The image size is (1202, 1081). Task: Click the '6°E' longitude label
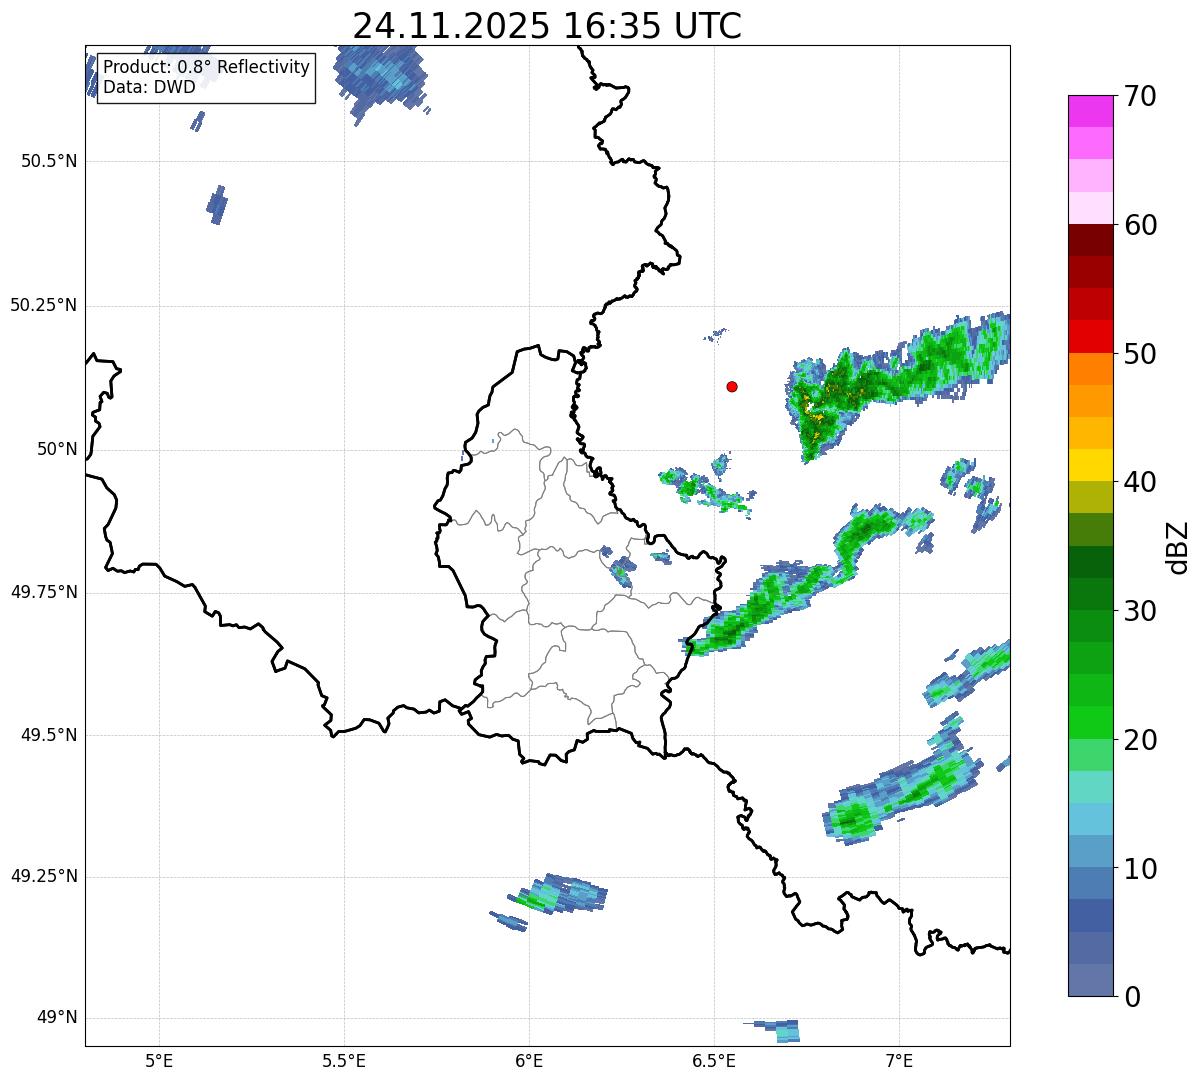[529, 1060]
